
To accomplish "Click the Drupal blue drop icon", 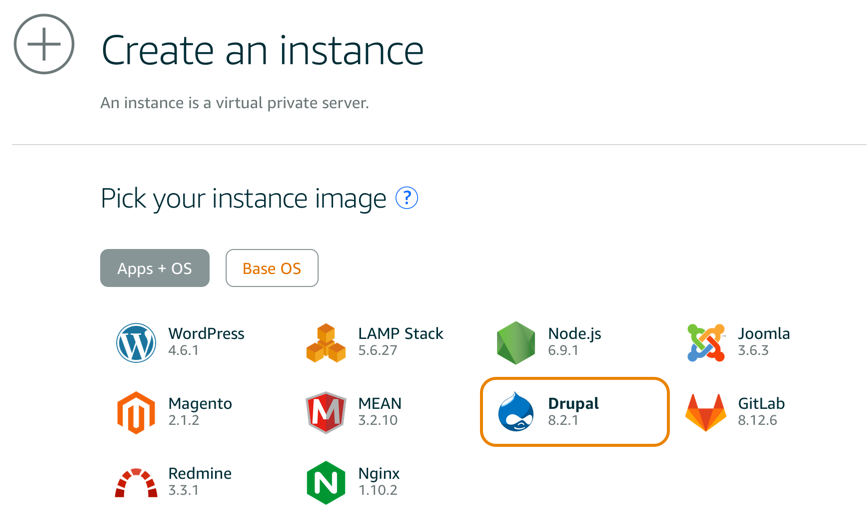I will pos(516,411).
